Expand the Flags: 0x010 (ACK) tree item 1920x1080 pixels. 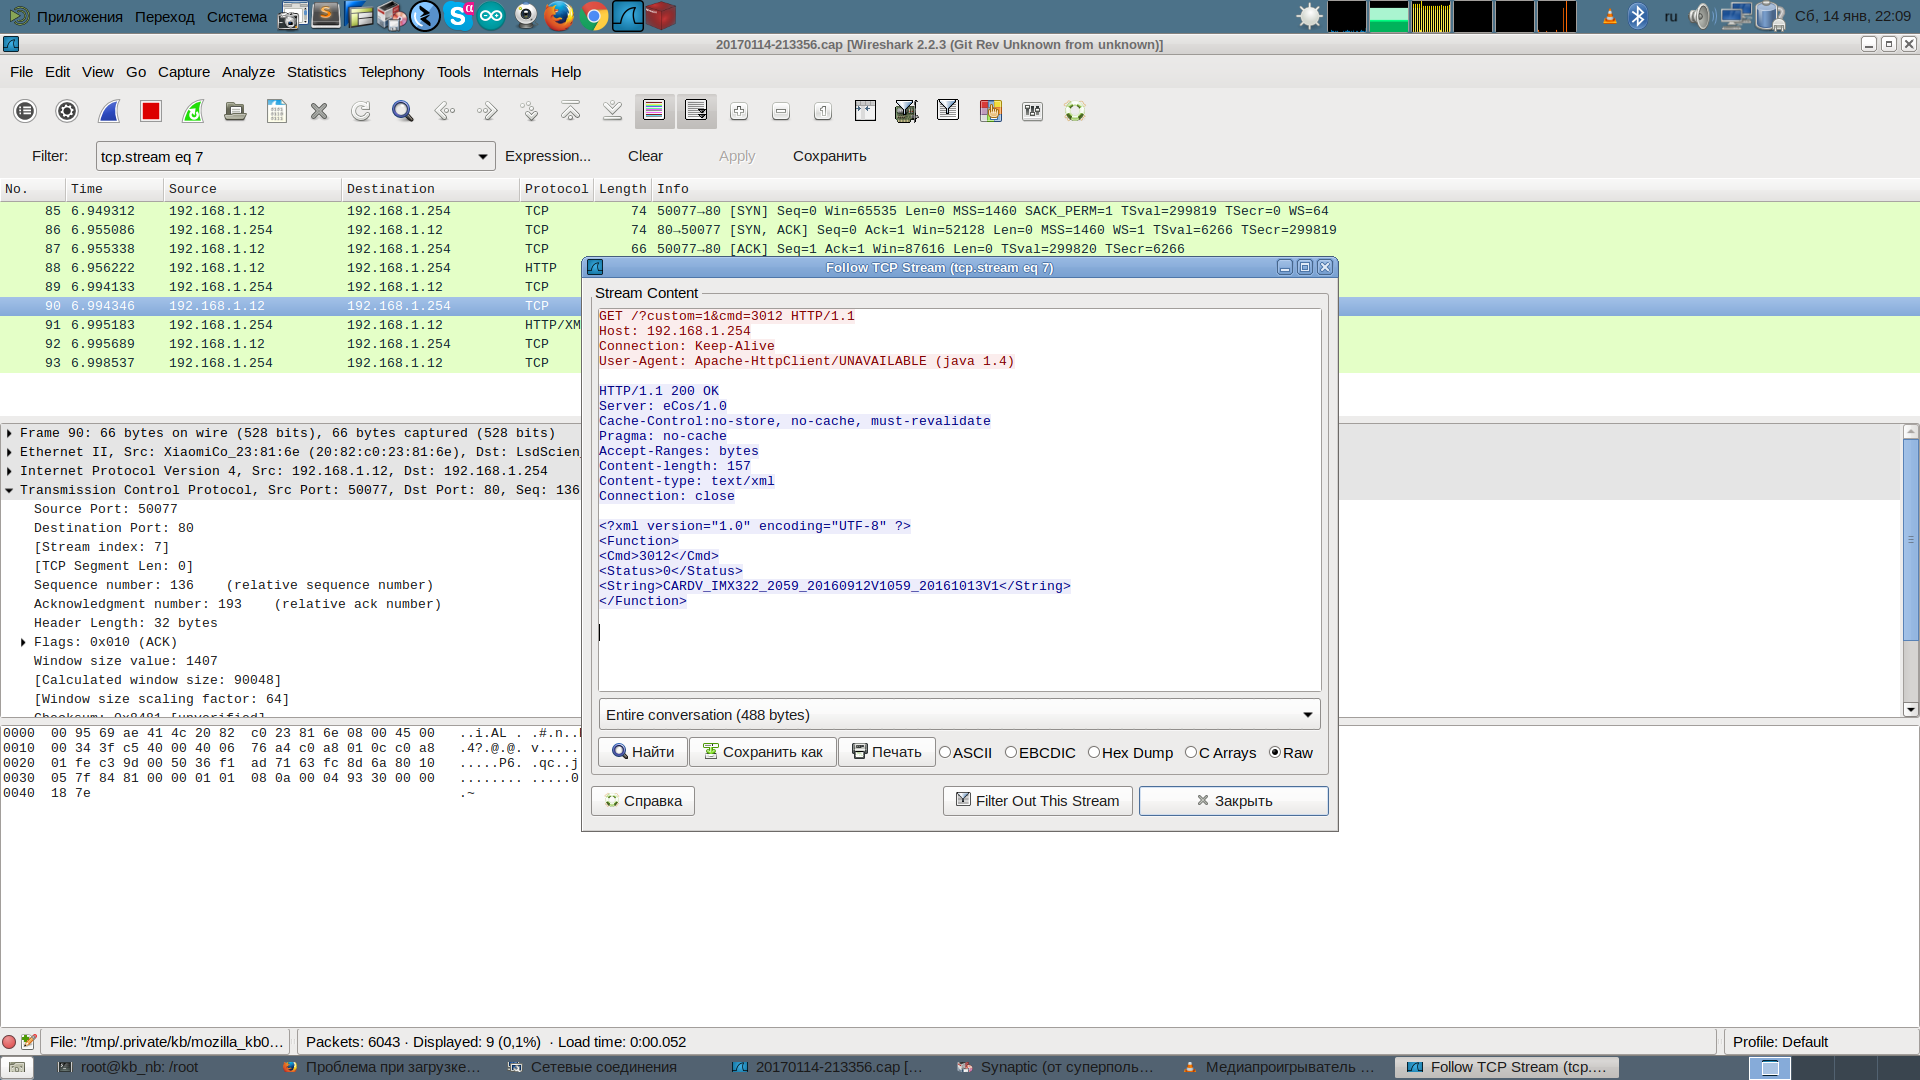point(23,642)
